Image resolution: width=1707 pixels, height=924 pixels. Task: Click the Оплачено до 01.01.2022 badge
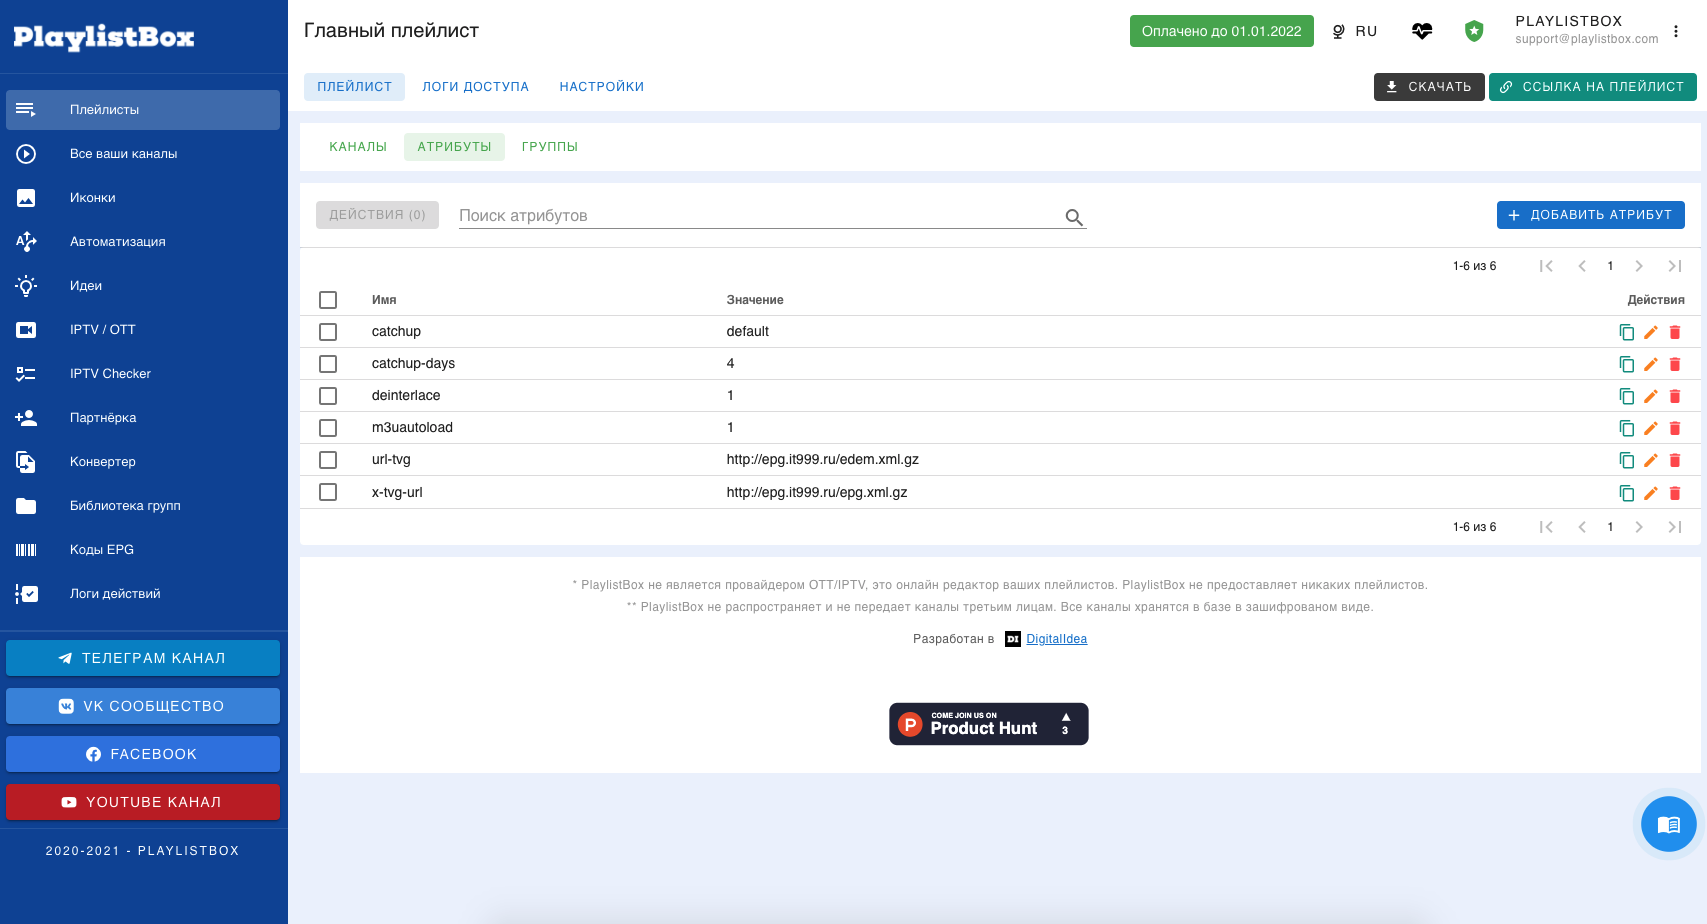click(x=1222, y=31)
